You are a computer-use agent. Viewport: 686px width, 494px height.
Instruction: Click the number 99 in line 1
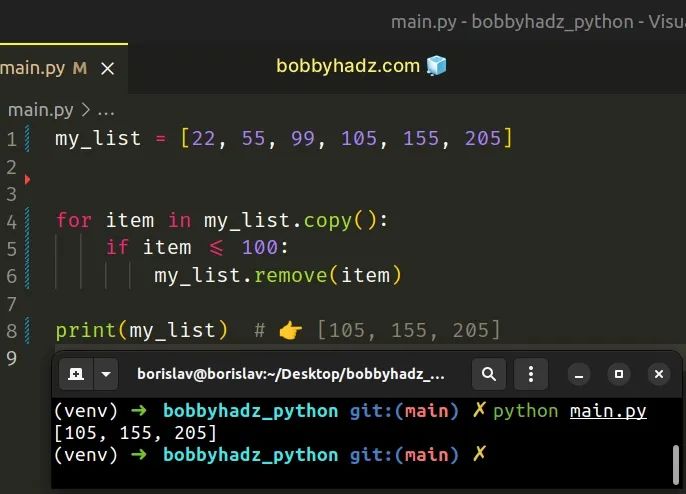coord(303,139)
